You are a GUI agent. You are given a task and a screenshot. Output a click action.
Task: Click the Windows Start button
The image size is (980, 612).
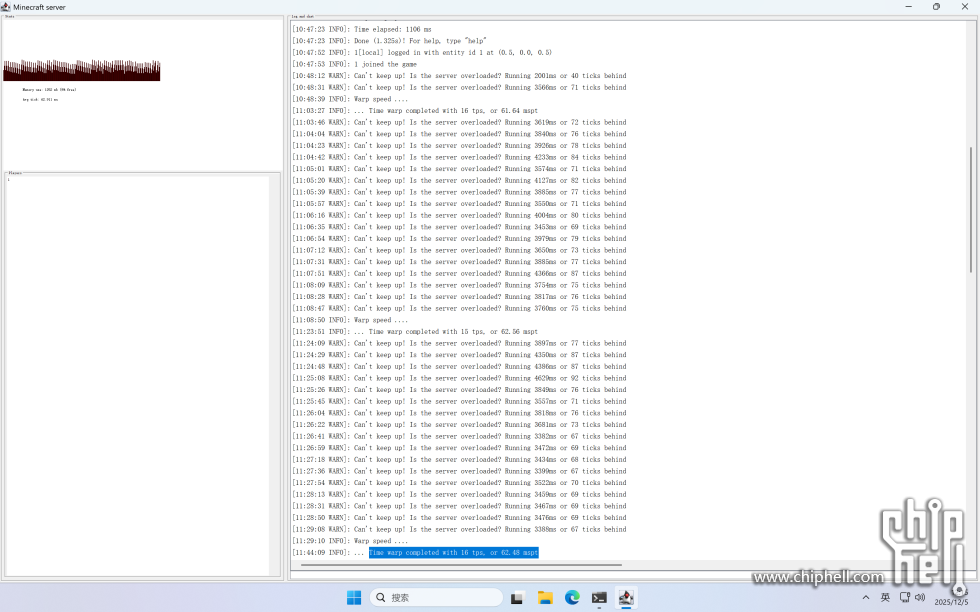pyautogui.click(x=354, y=598)
